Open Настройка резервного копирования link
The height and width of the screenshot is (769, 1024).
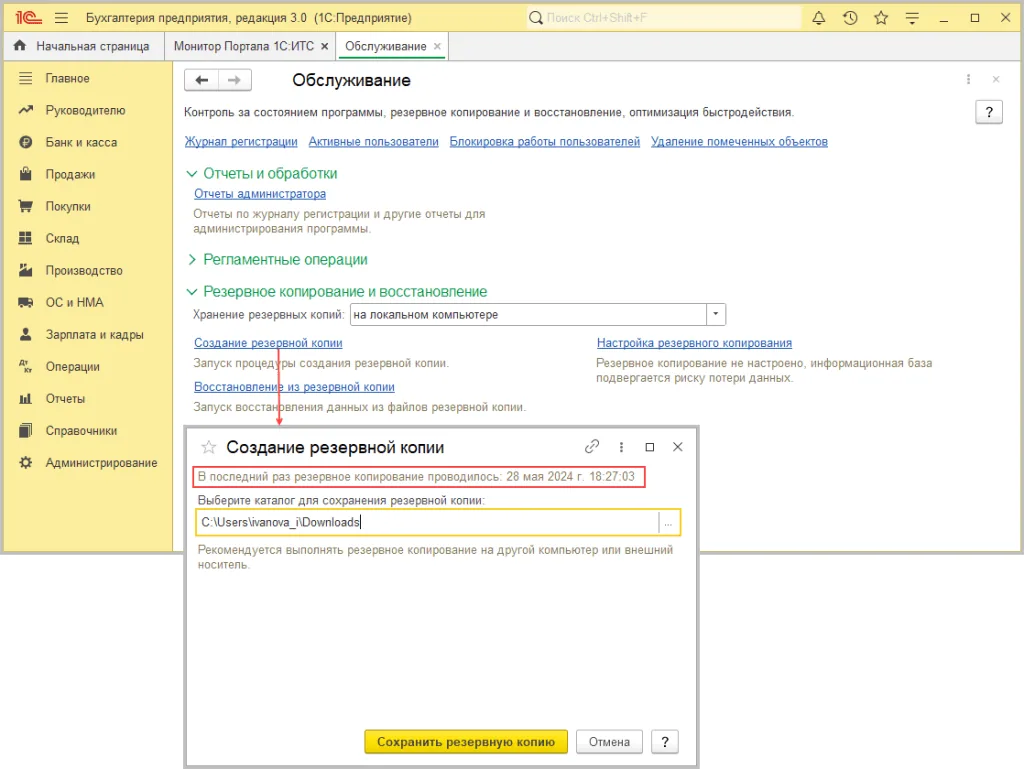tap(694, 343)
